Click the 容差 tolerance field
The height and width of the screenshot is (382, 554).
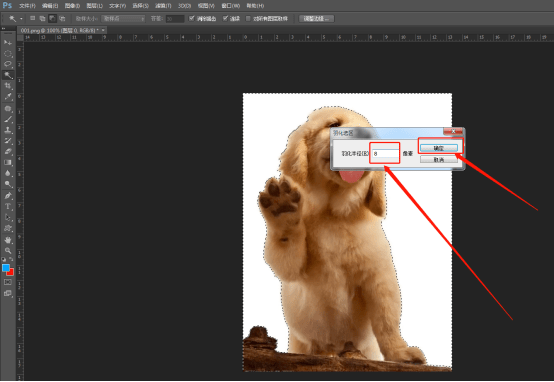click(x=175, y=19)
